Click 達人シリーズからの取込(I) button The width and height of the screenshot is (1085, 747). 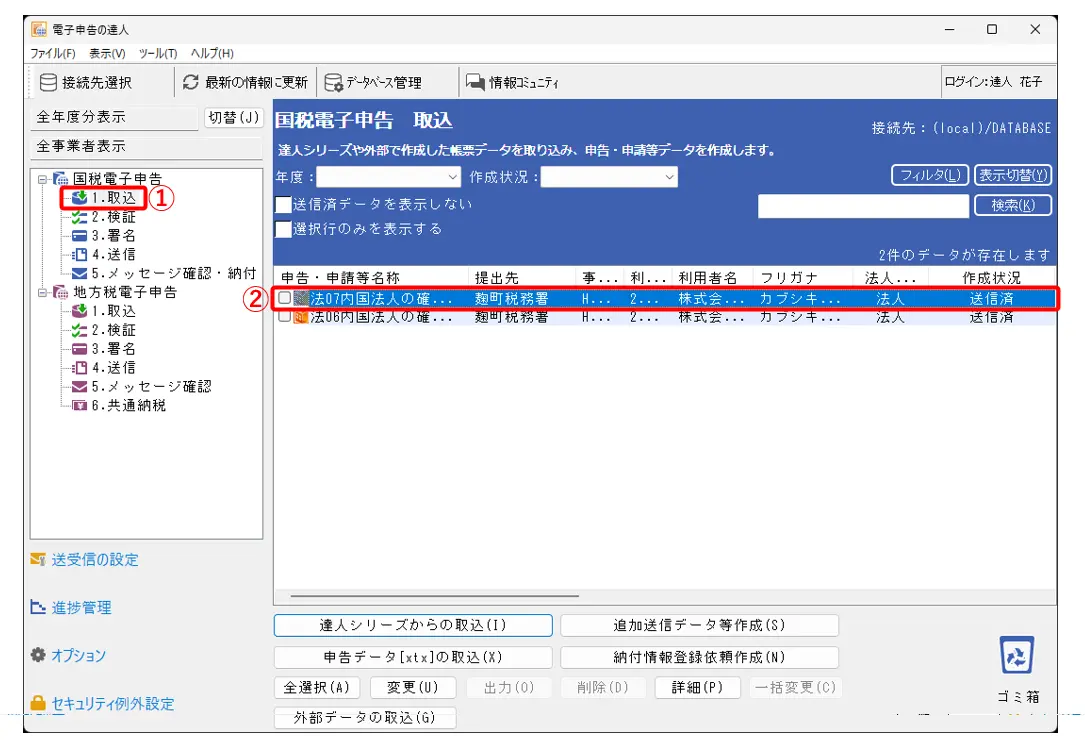point(413,625)
